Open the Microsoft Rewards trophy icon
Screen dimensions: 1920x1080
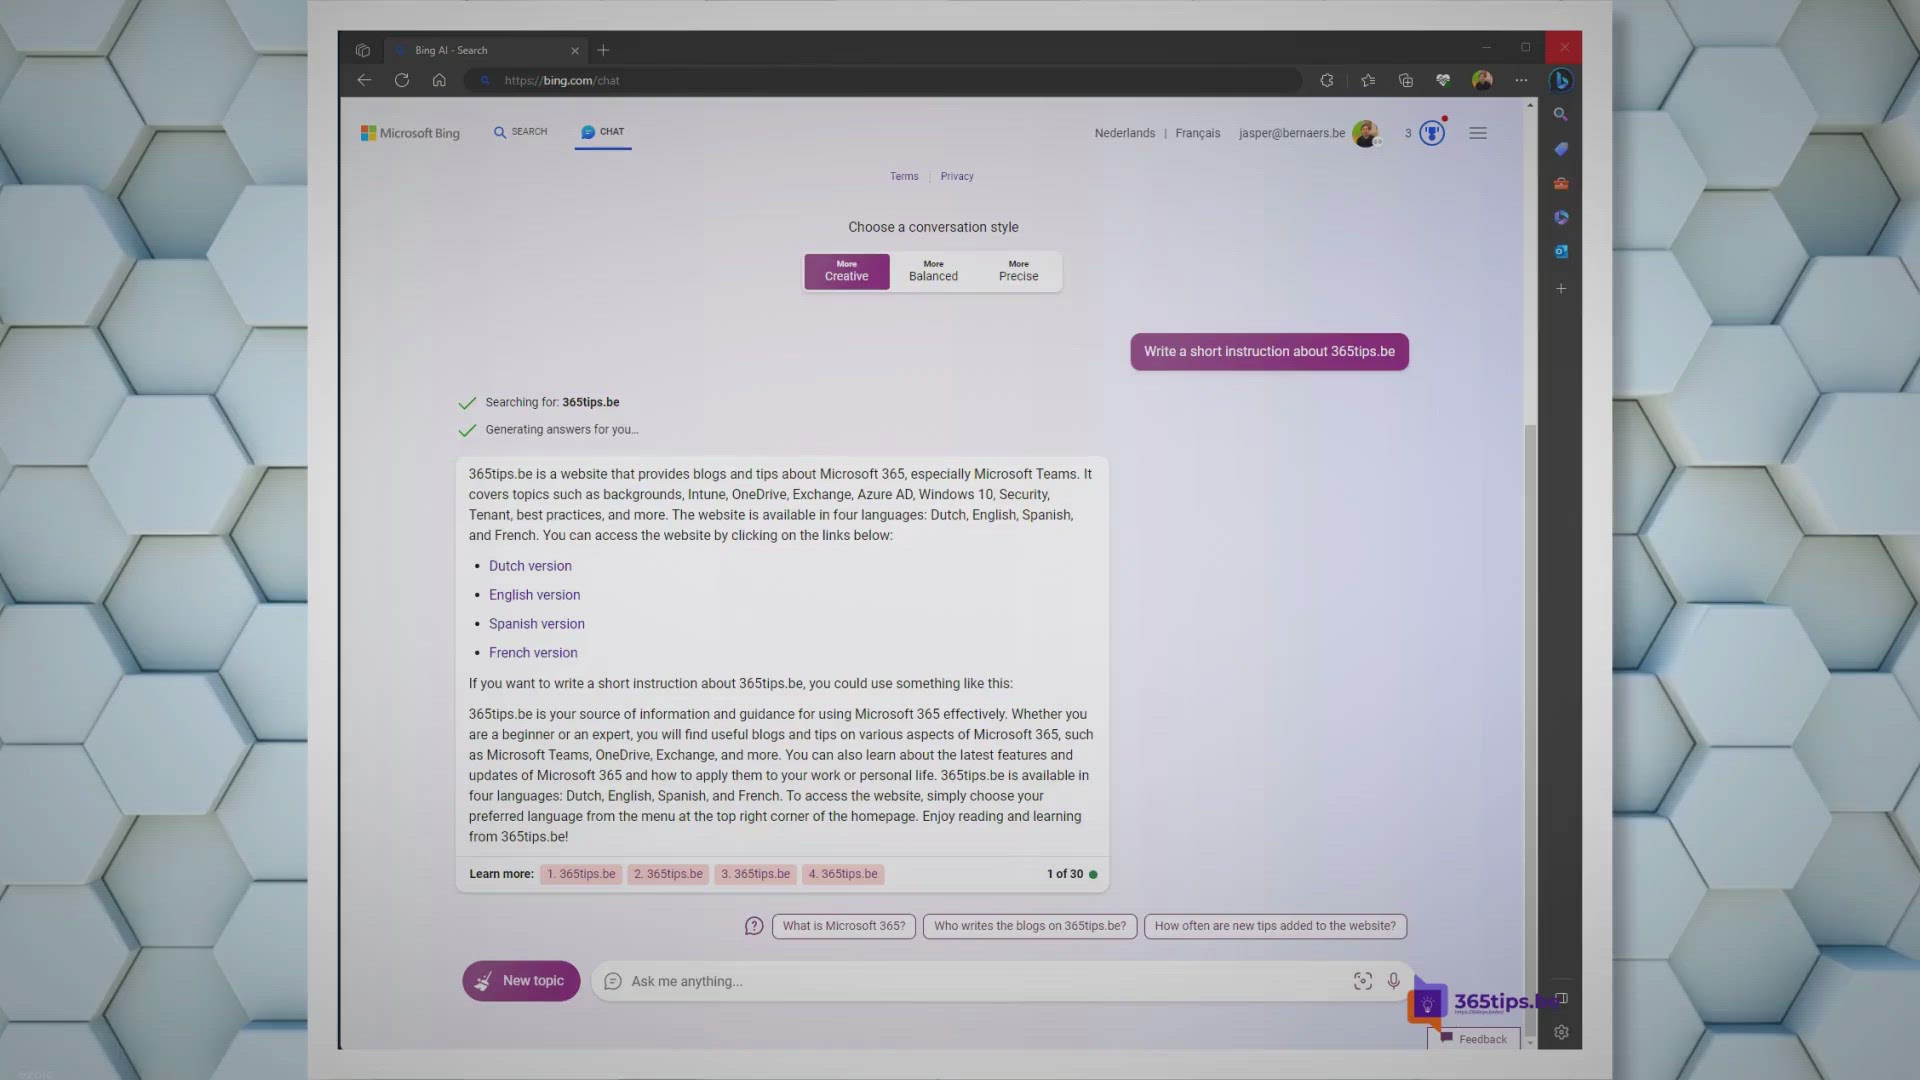pos(1432,133)
